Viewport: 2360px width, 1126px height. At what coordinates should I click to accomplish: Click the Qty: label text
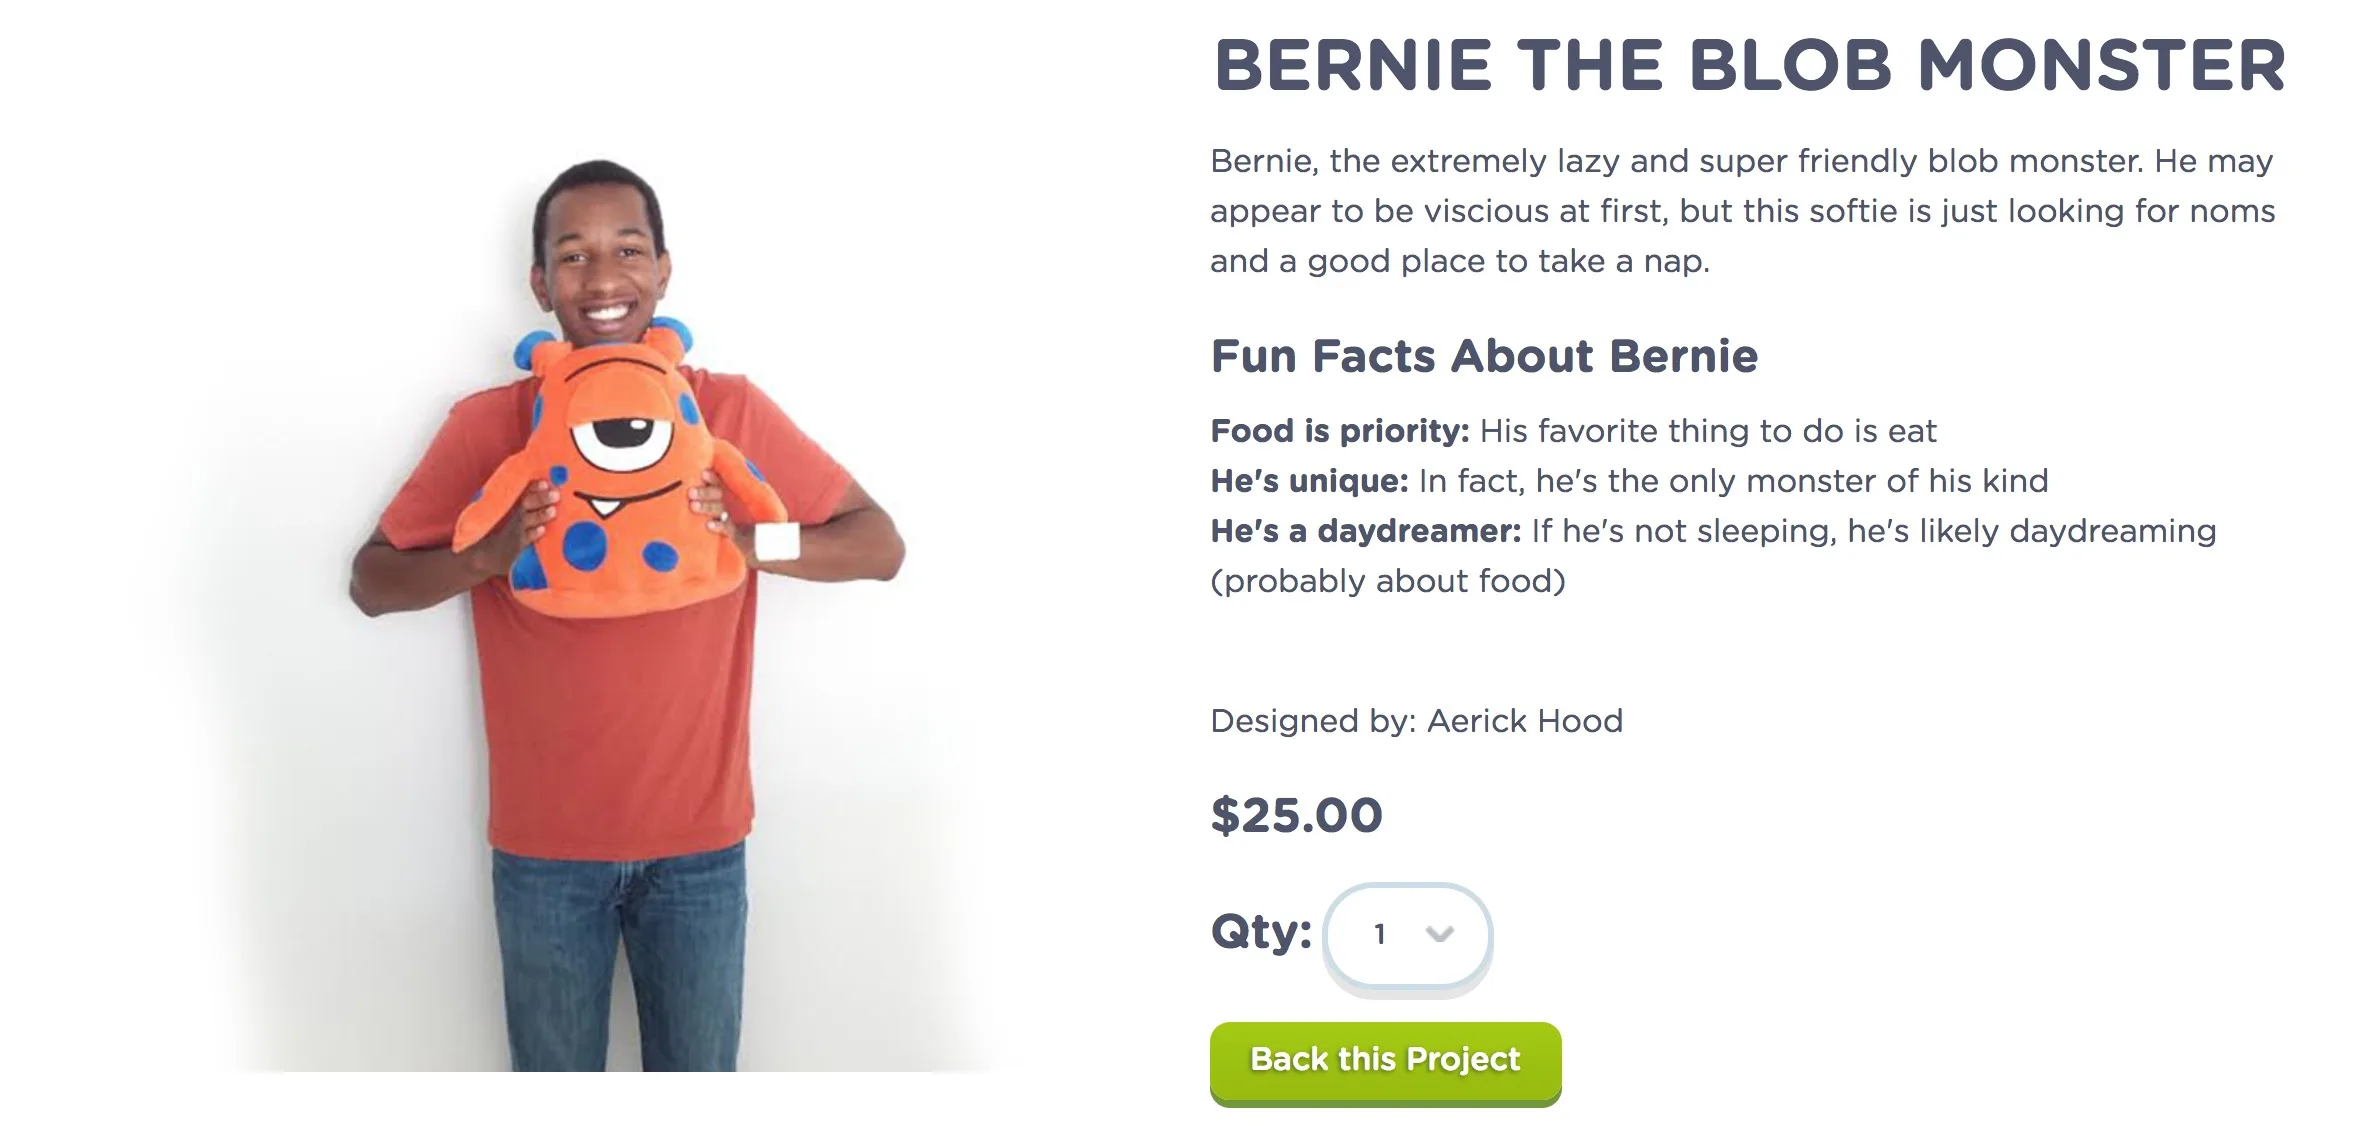pos(1261,932)
